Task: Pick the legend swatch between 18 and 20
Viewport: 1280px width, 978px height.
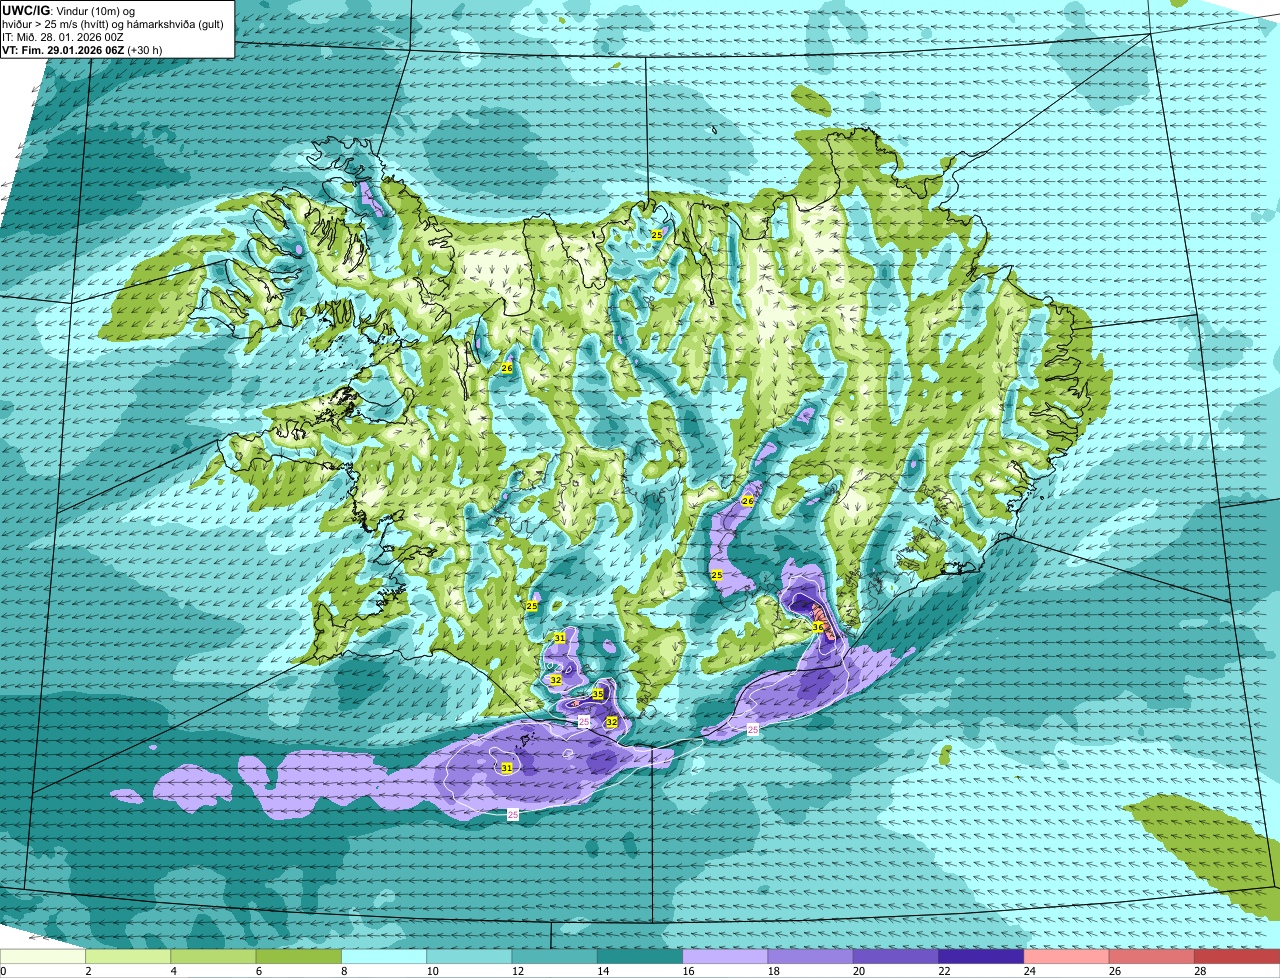Action: (x=811, y=956)
